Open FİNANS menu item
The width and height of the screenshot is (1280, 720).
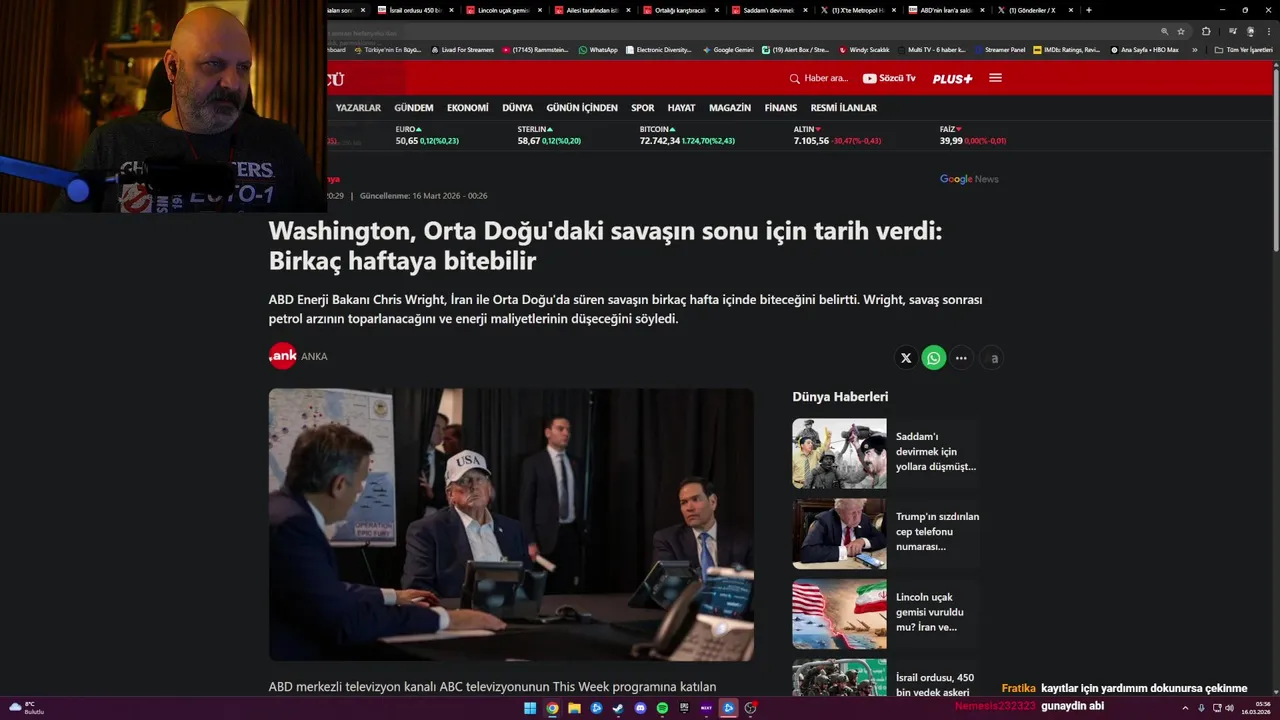(x=781, y=108)
